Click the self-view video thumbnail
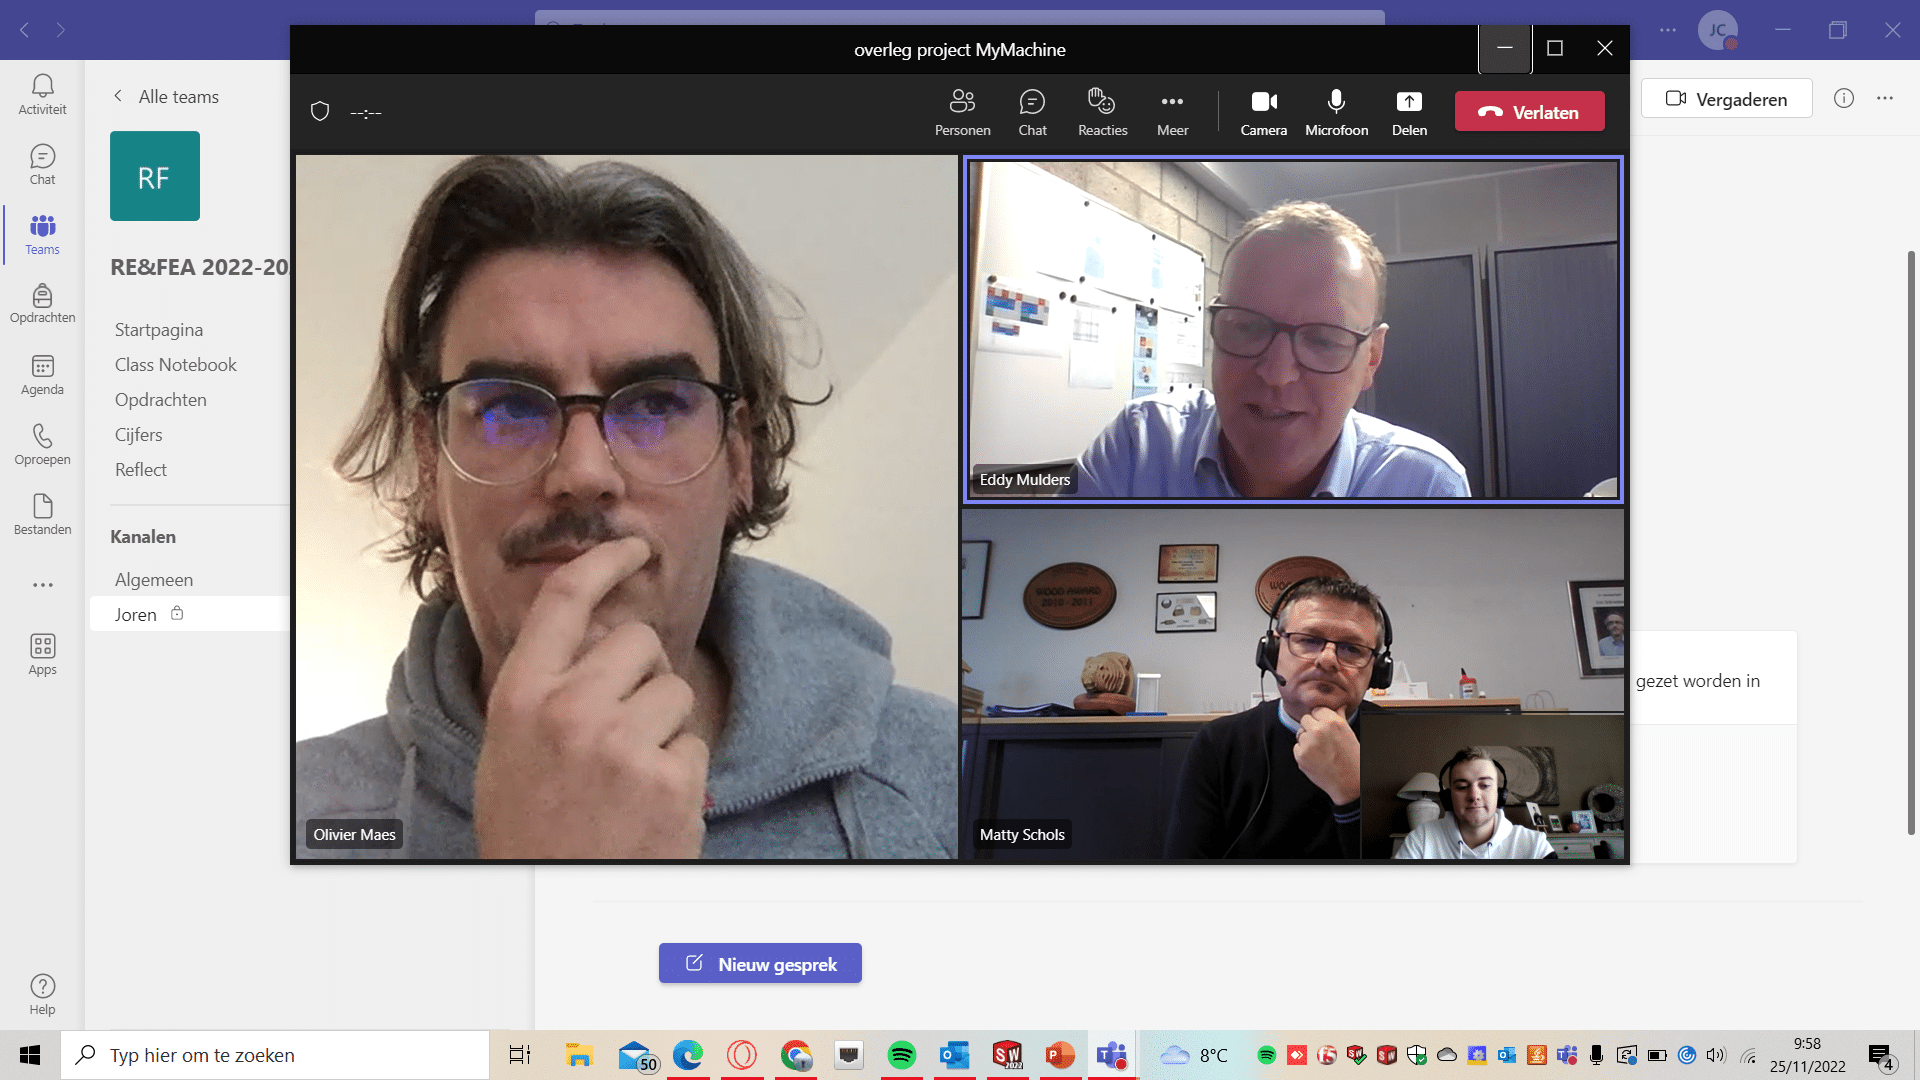 pyautogui.click(x=1492, y=786)
